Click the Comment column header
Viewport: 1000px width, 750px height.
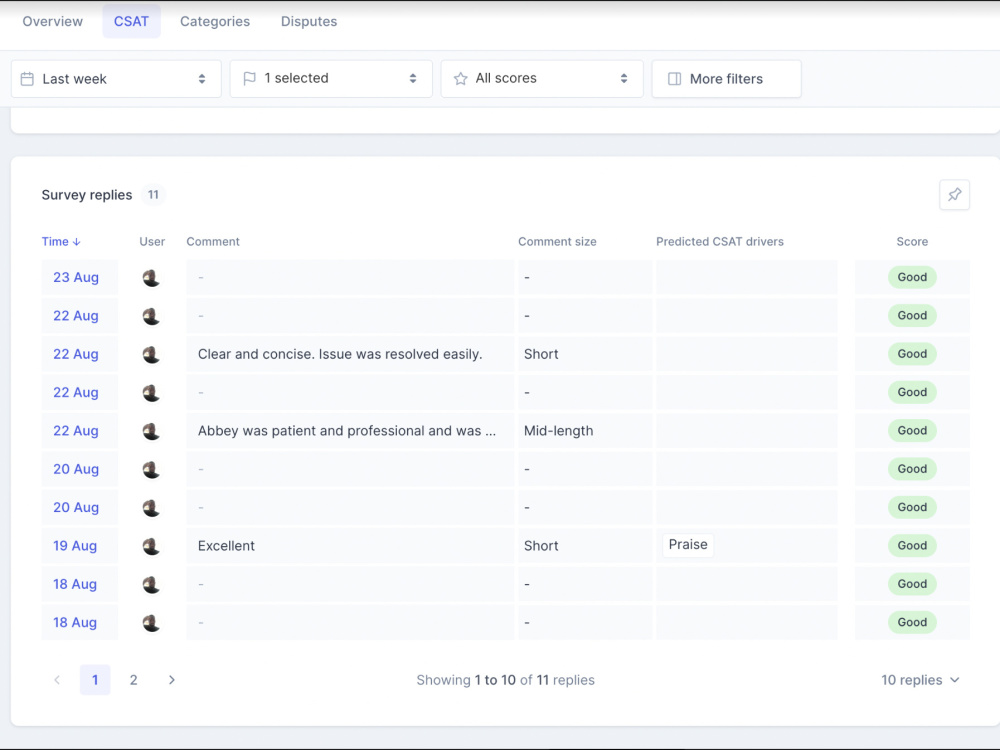click(213, 242)
